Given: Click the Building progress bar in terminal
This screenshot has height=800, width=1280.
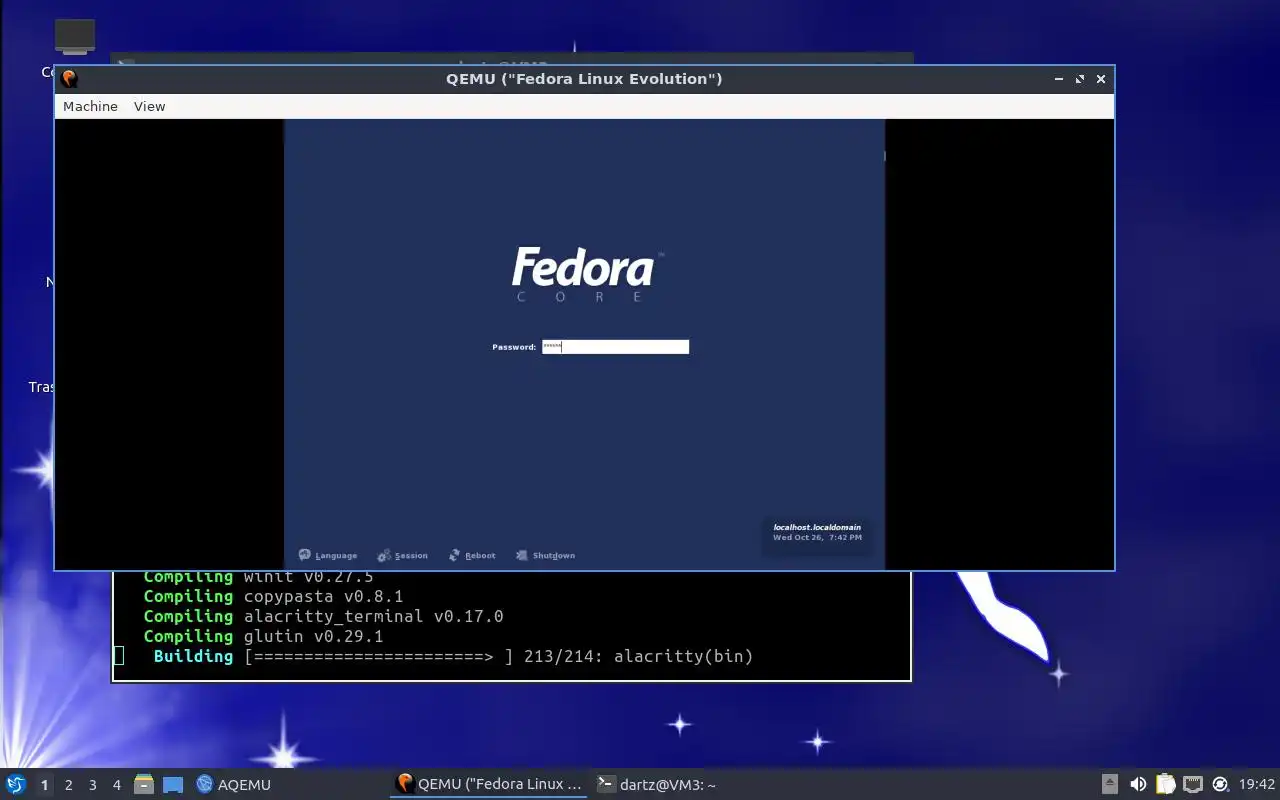Looking at the screenshot, I should point(379,656).
